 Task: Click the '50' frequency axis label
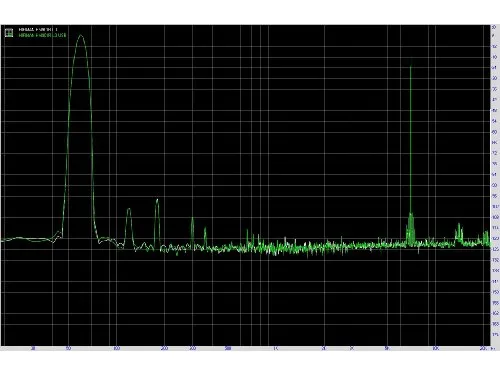(x=68, y=349)
